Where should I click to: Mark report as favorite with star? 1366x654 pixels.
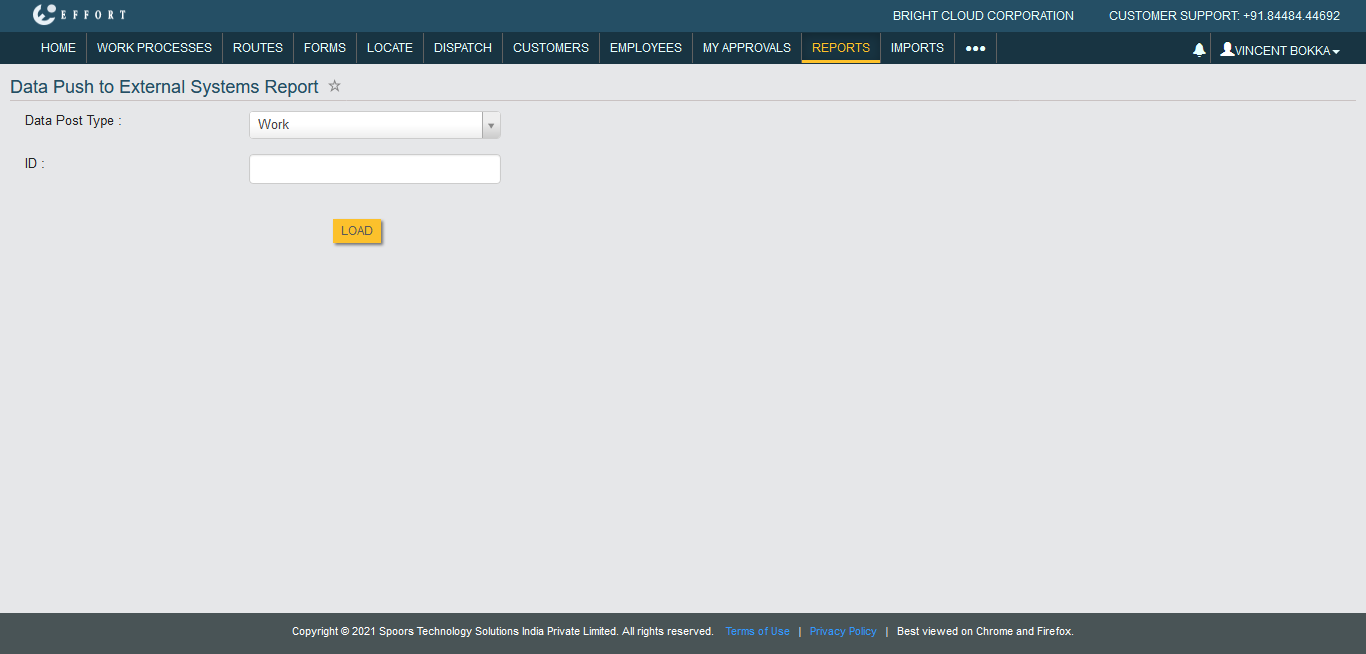[335, 86]
